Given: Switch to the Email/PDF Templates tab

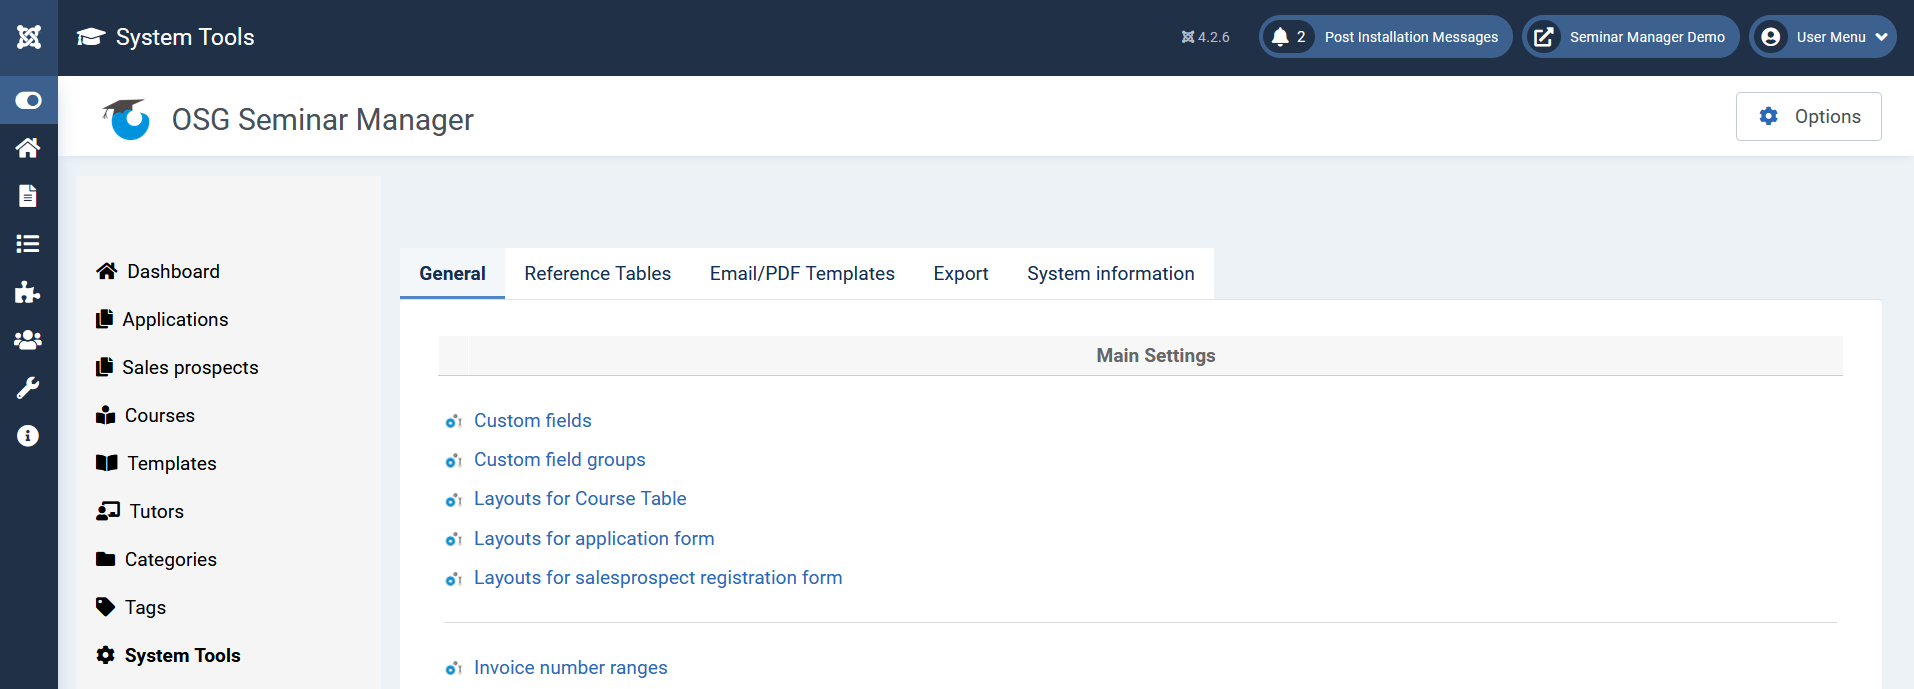Looking at the screenshot, I should pyautogui.click(x=802, y=274).
